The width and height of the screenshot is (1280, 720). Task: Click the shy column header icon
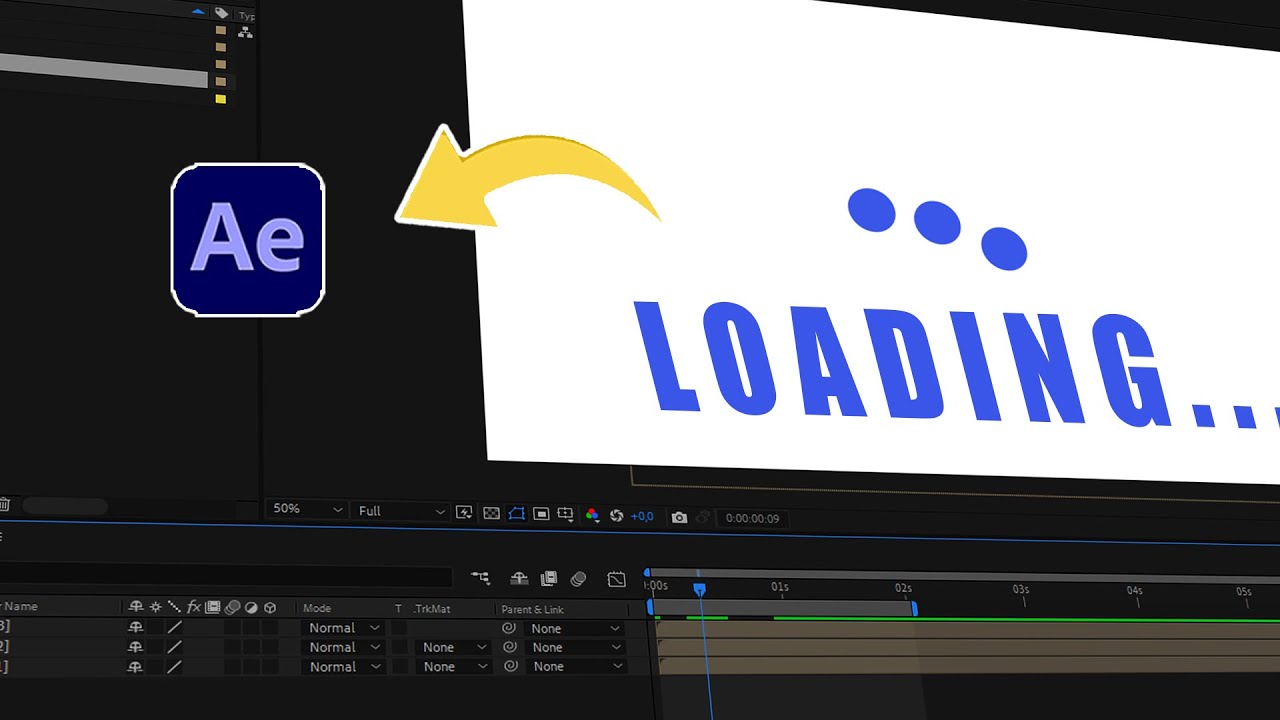click(136, 607)
